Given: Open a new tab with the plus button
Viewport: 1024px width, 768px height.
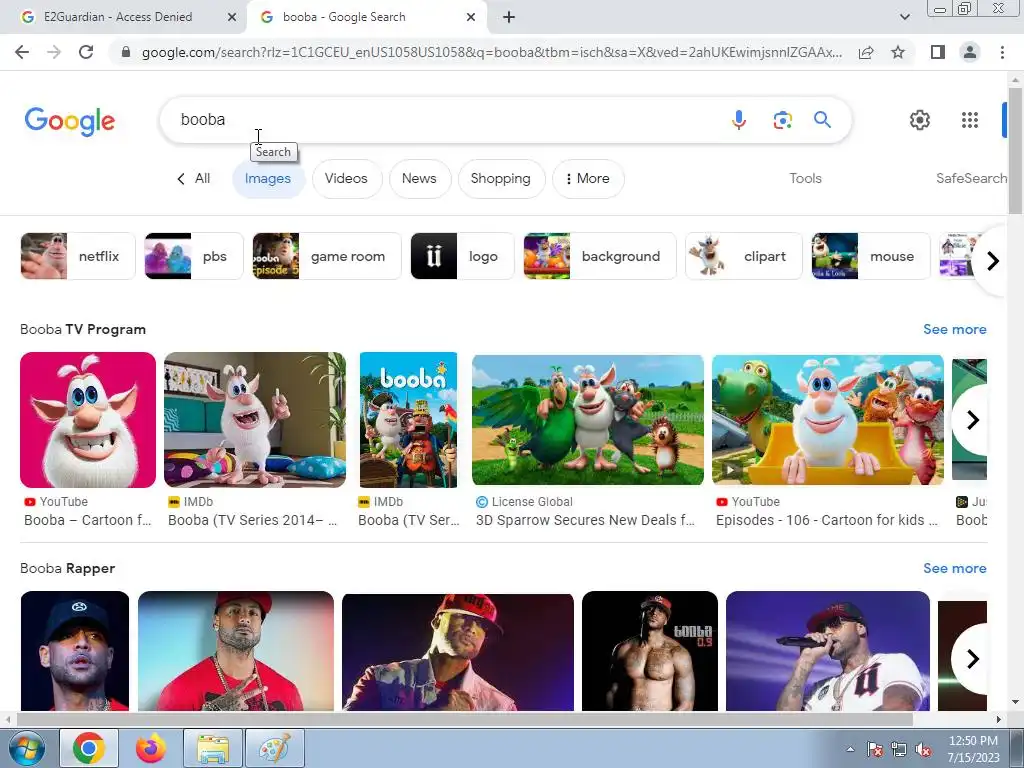Looking at the screenshot, I should pos(509,17).
